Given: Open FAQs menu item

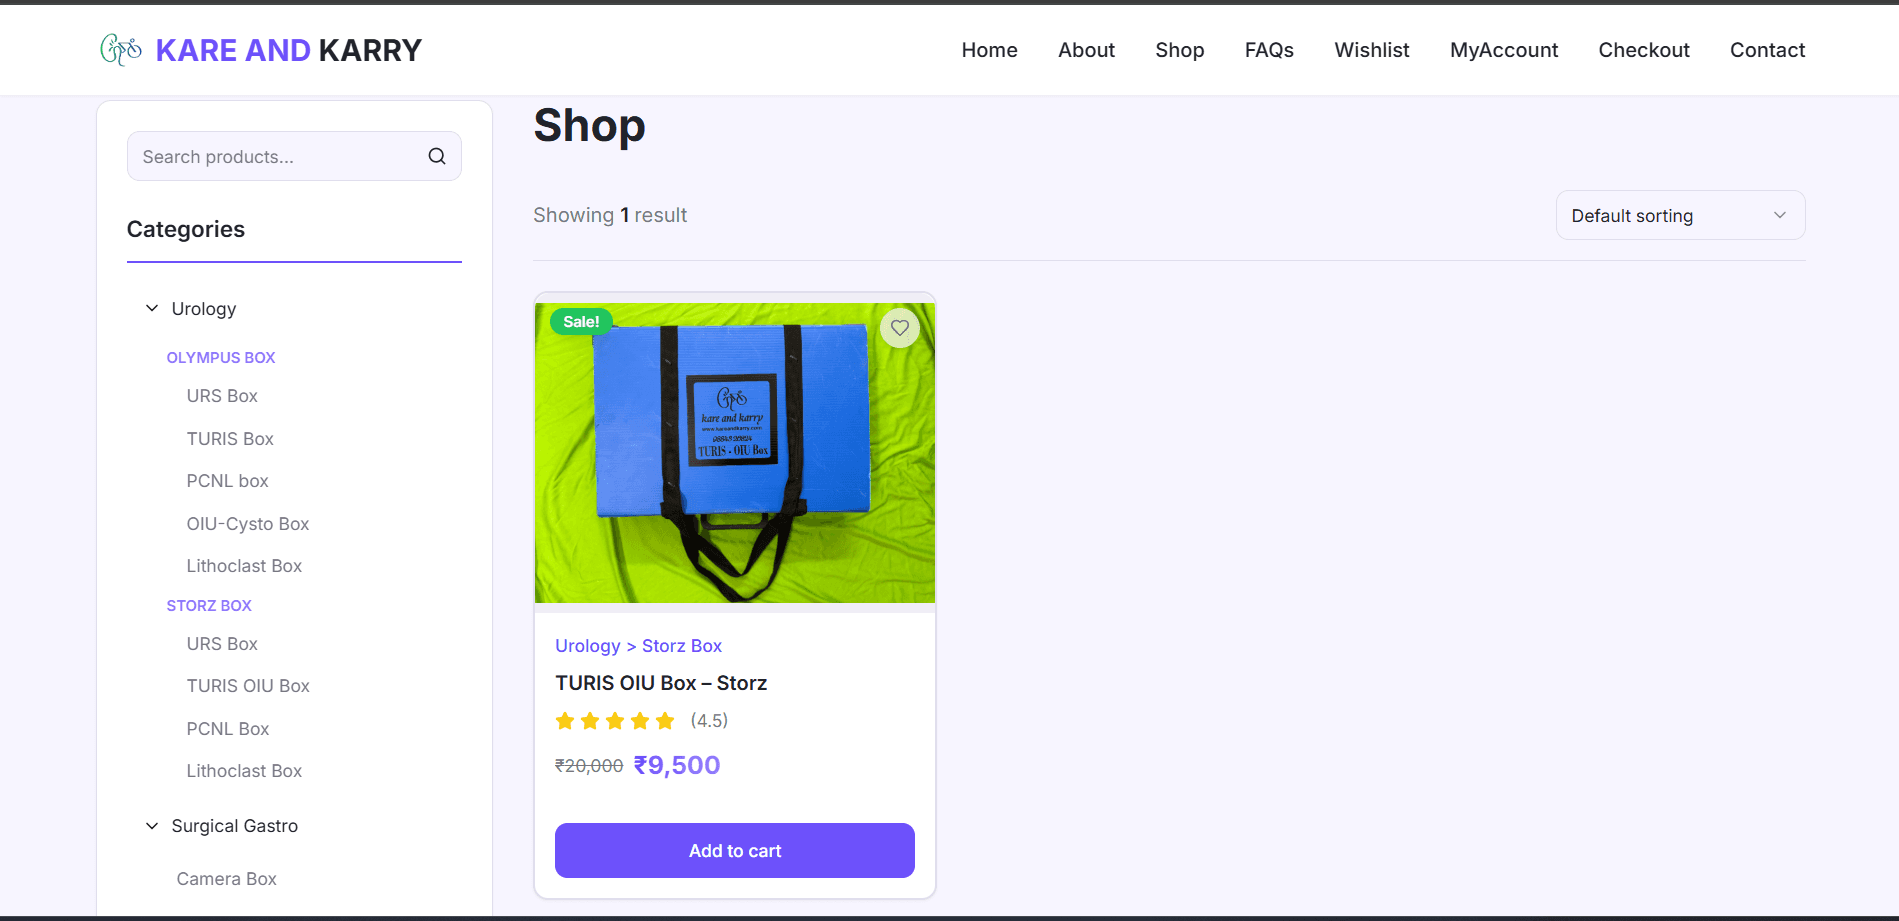Looking at the screenshot, I should coord(1269,50).
